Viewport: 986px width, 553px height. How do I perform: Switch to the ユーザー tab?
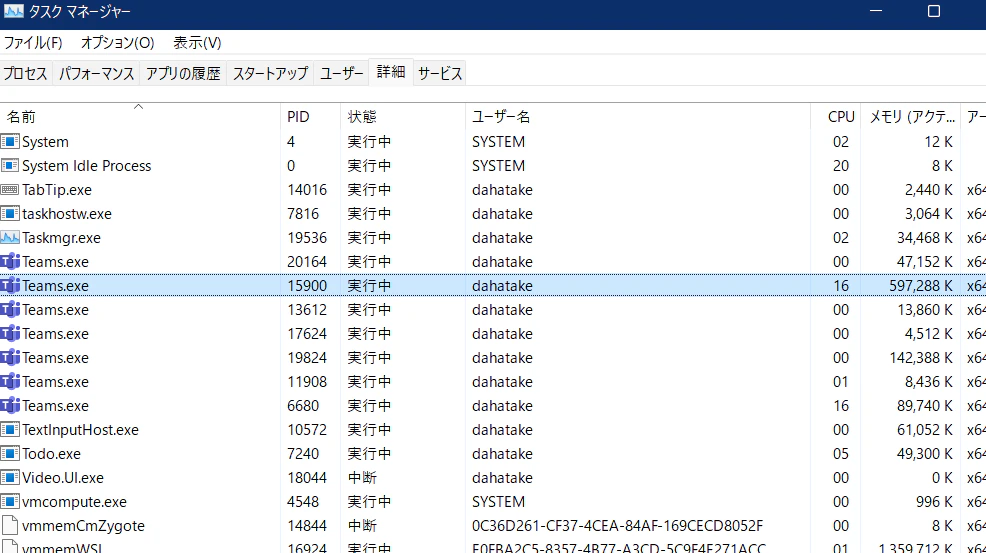point(341,74)
